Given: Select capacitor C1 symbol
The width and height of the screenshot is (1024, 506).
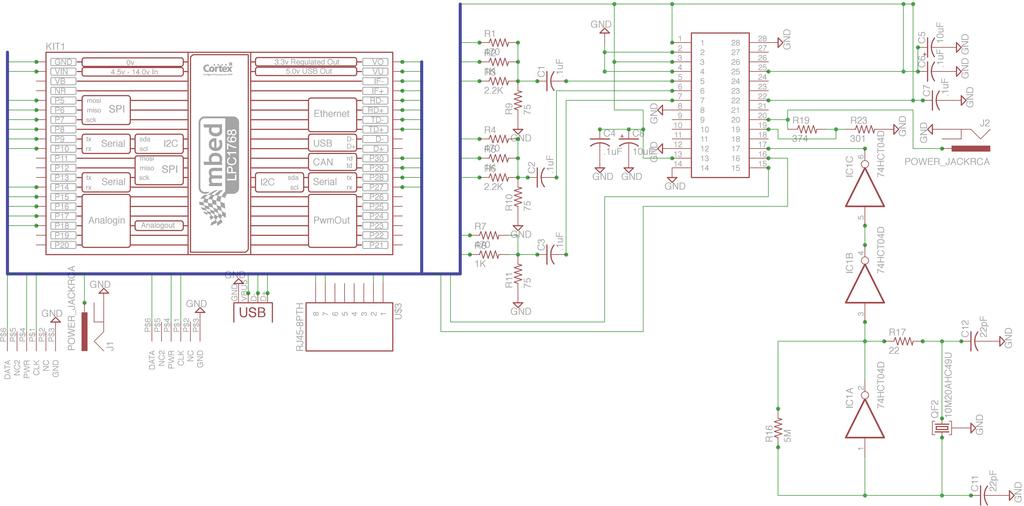Looking at the screenshot, I should 551,81.
